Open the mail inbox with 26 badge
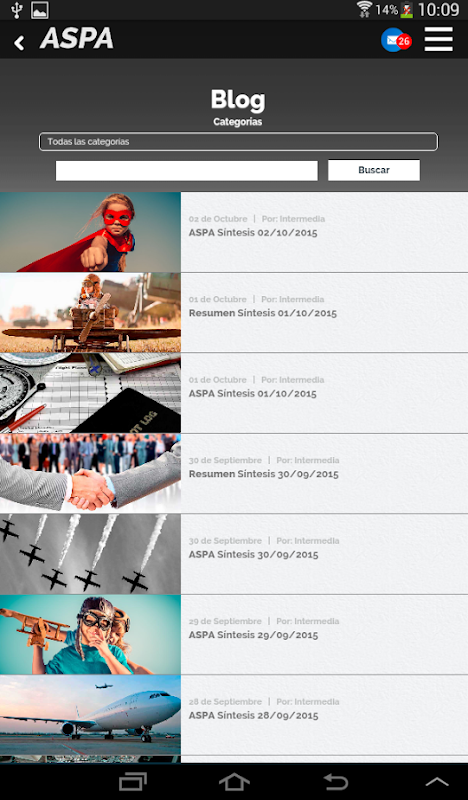 pyautogui.click(x=396, y=40)
